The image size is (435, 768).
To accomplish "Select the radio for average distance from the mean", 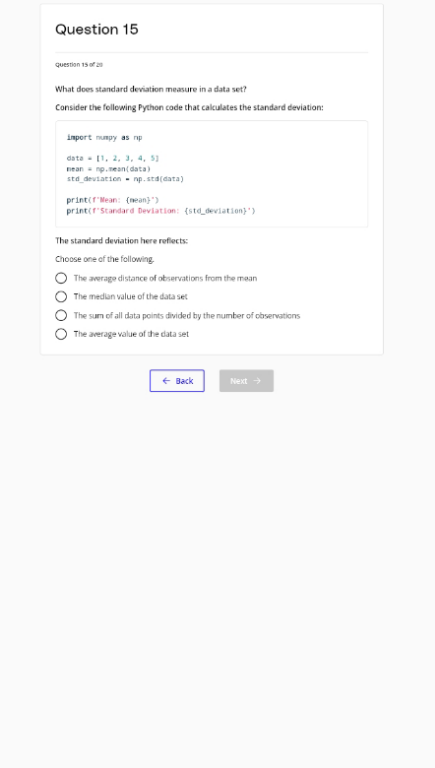I will [61, 278].
